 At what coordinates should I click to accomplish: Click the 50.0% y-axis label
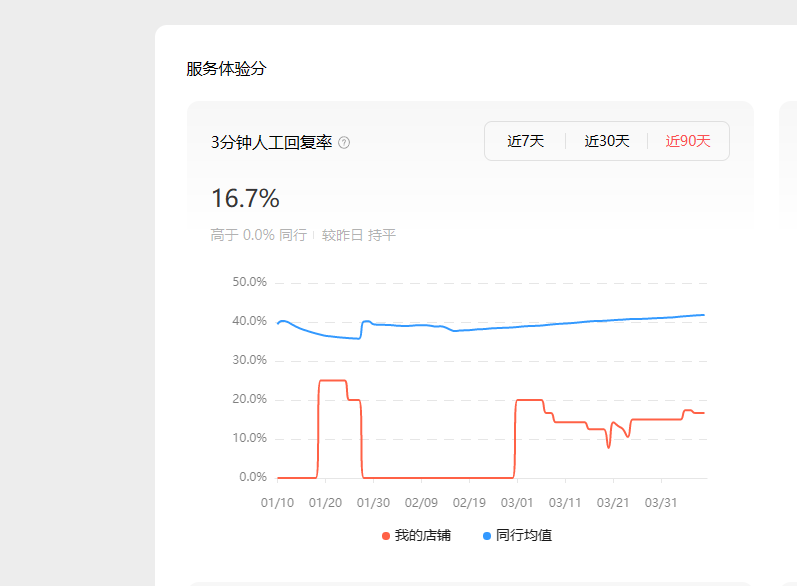pos(249,282)
